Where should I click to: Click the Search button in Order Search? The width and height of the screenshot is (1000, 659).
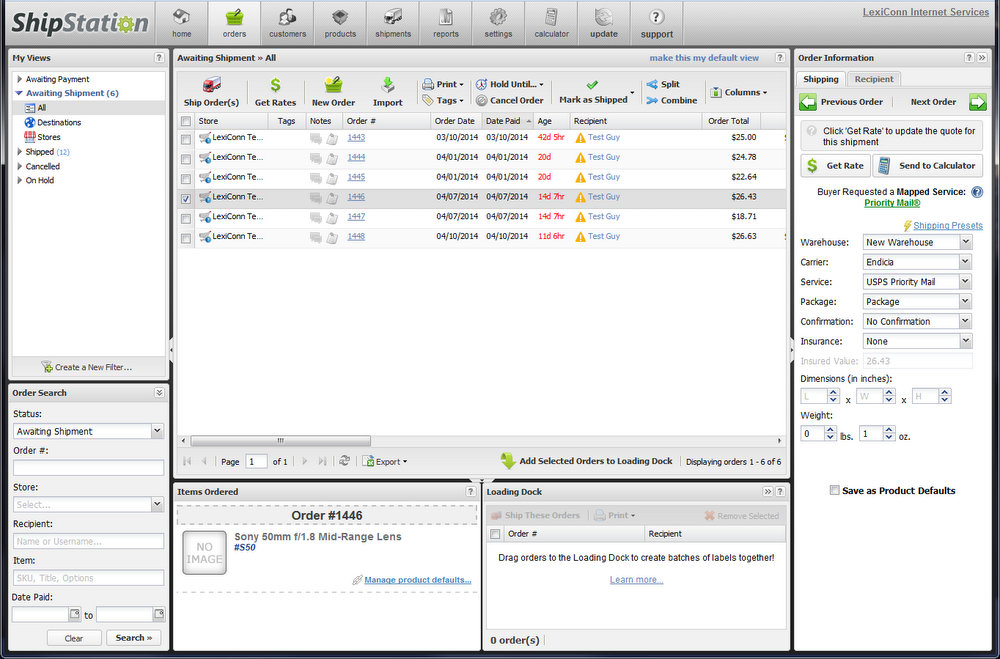(x=134, y=637)
